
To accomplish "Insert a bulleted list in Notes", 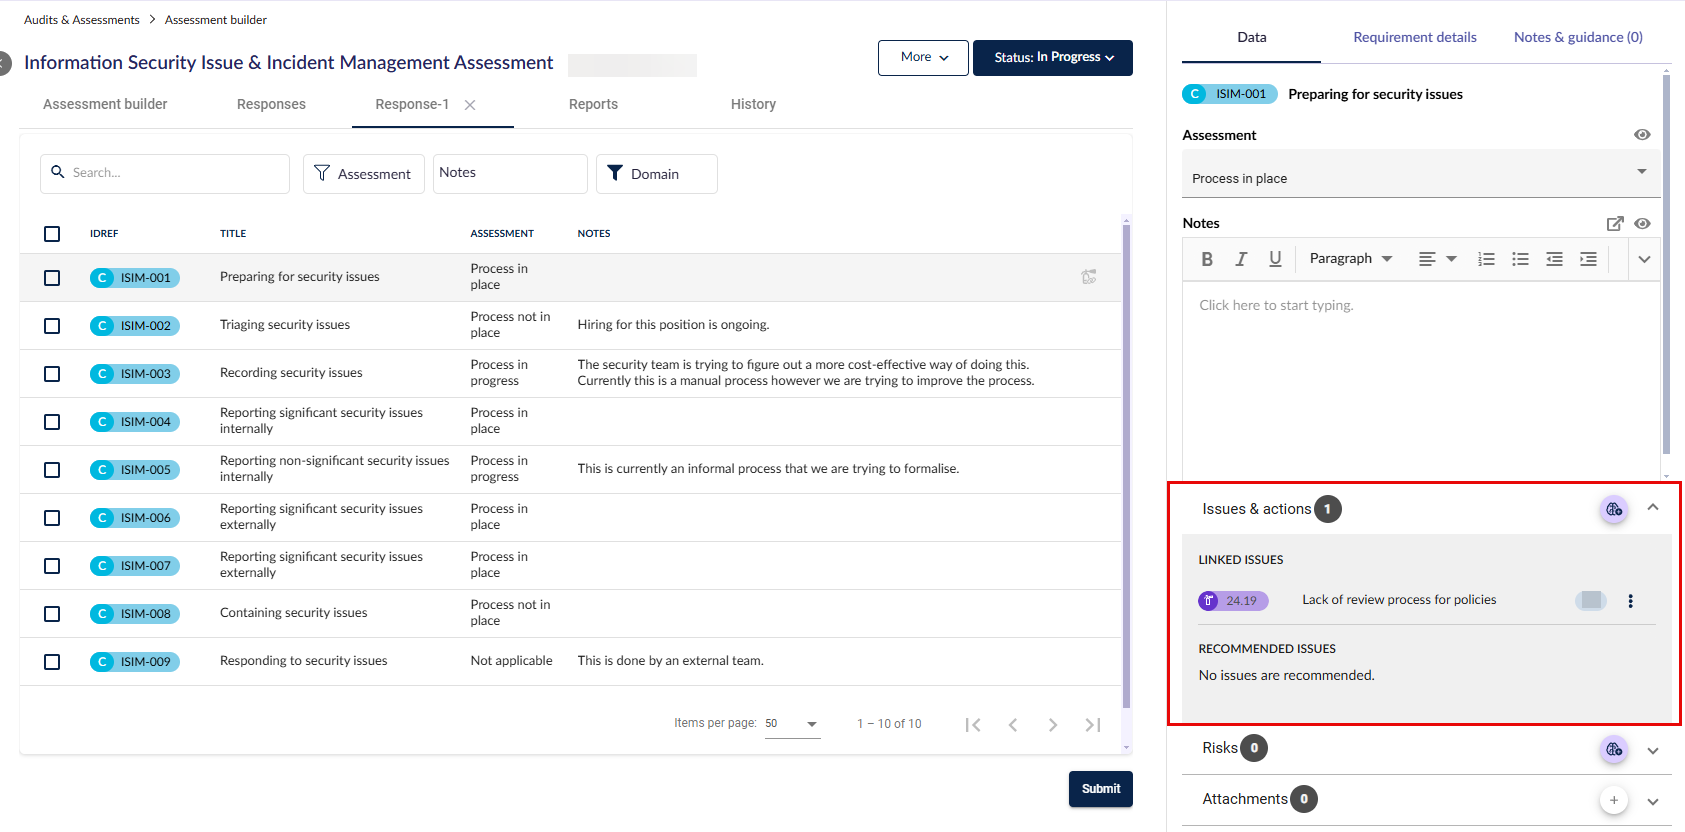I will pos(1520,259).
